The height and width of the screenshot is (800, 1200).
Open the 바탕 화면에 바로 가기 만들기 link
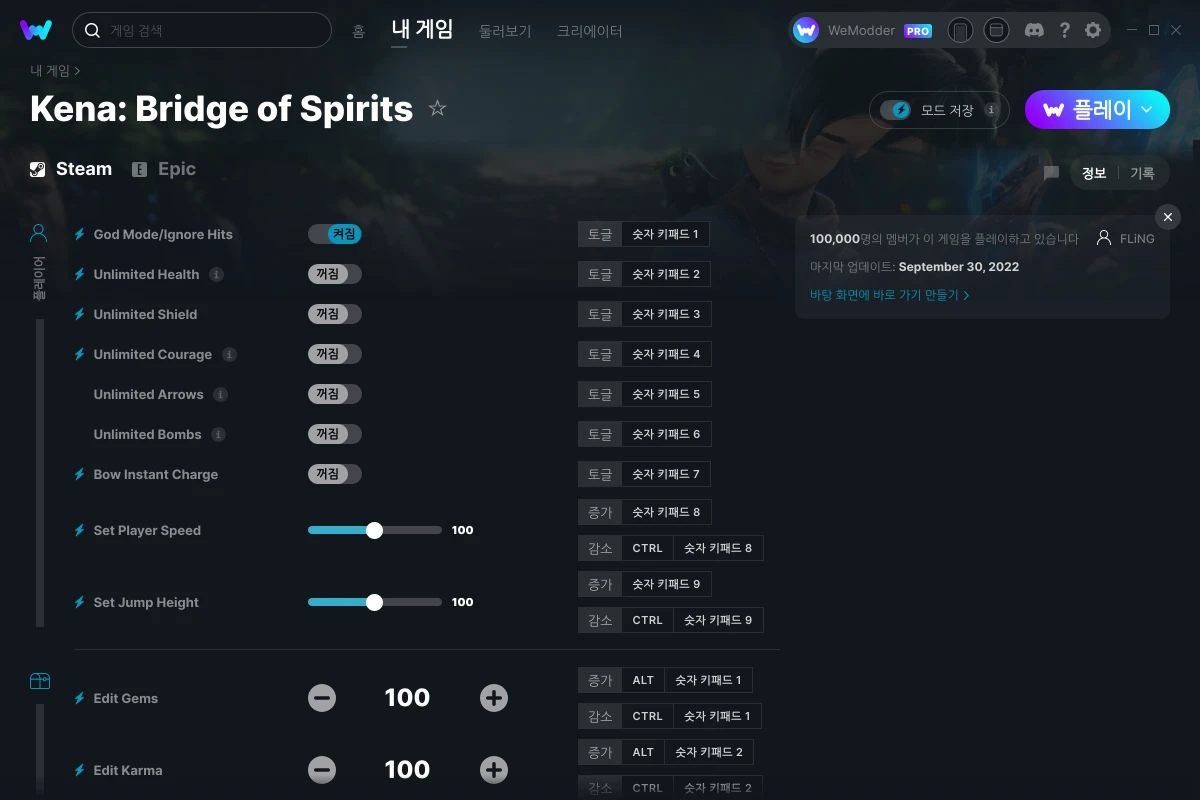[890, 295]
